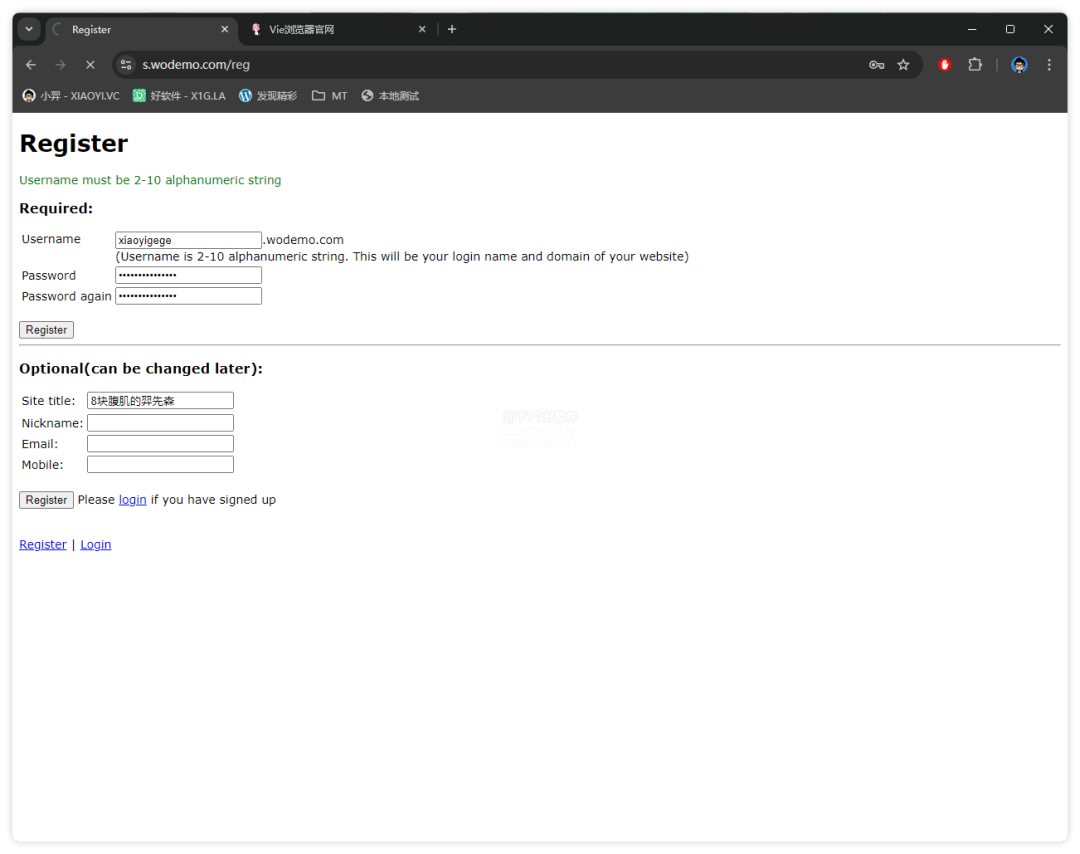Click the Register button beside Please login
This screenshot has width=1080, height=854.
[46, 500]
